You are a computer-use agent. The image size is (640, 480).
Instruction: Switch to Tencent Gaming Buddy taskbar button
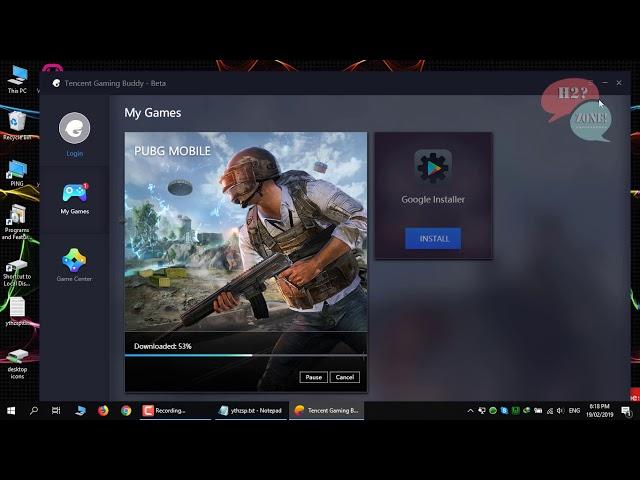[x=327, y=411]
